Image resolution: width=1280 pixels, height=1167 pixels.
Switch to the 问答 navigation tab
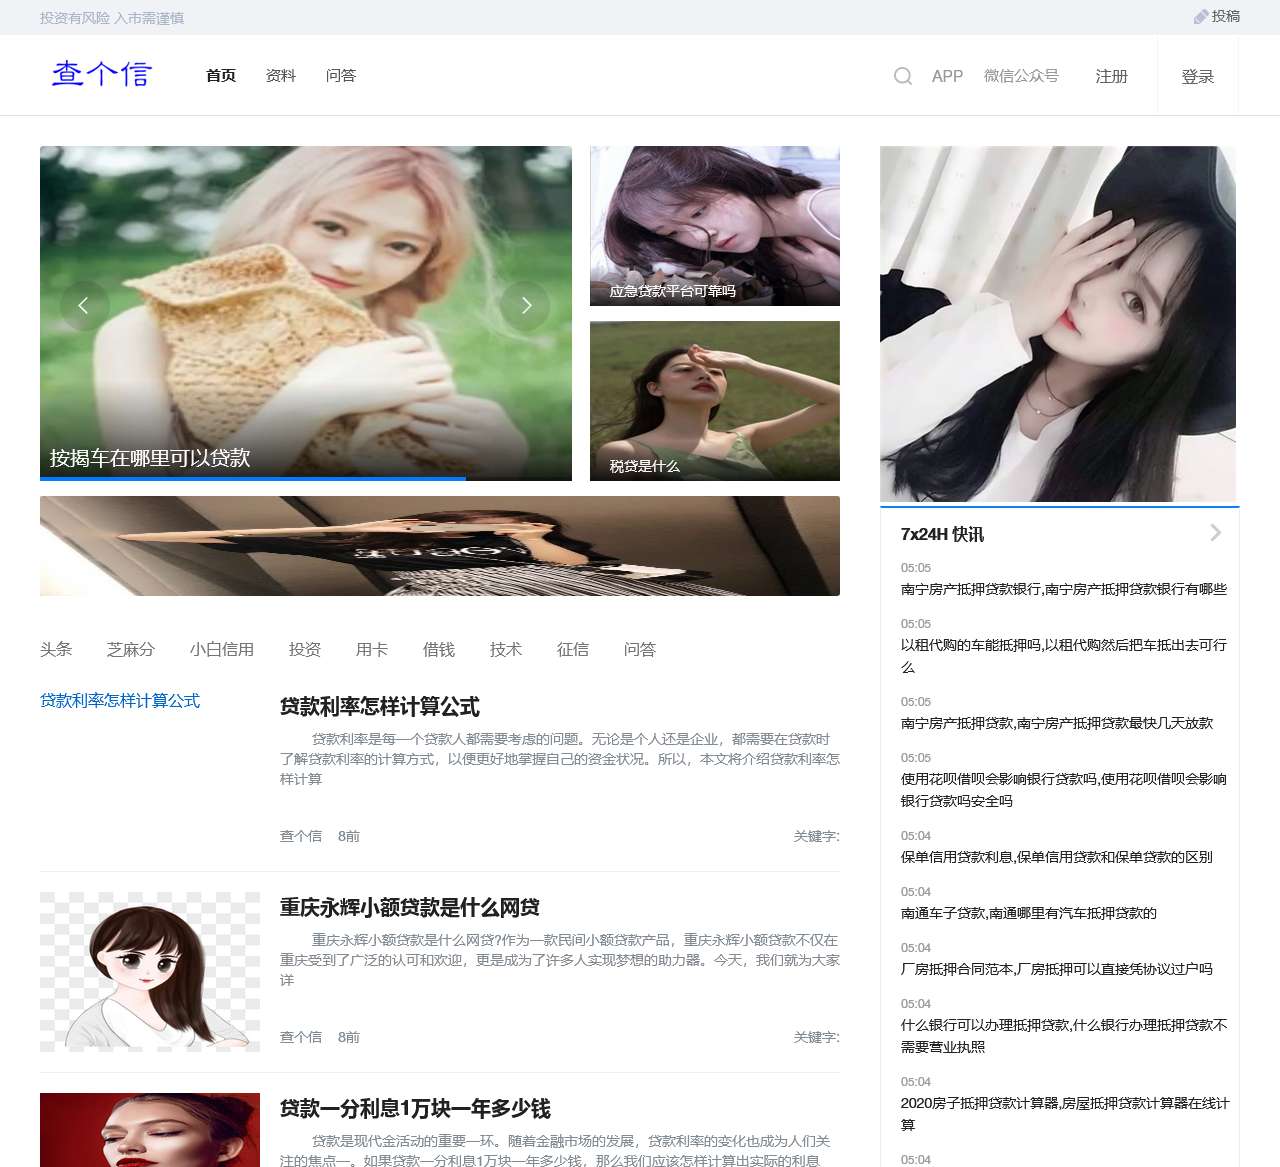pyautogui.click(x=342, y=75)
